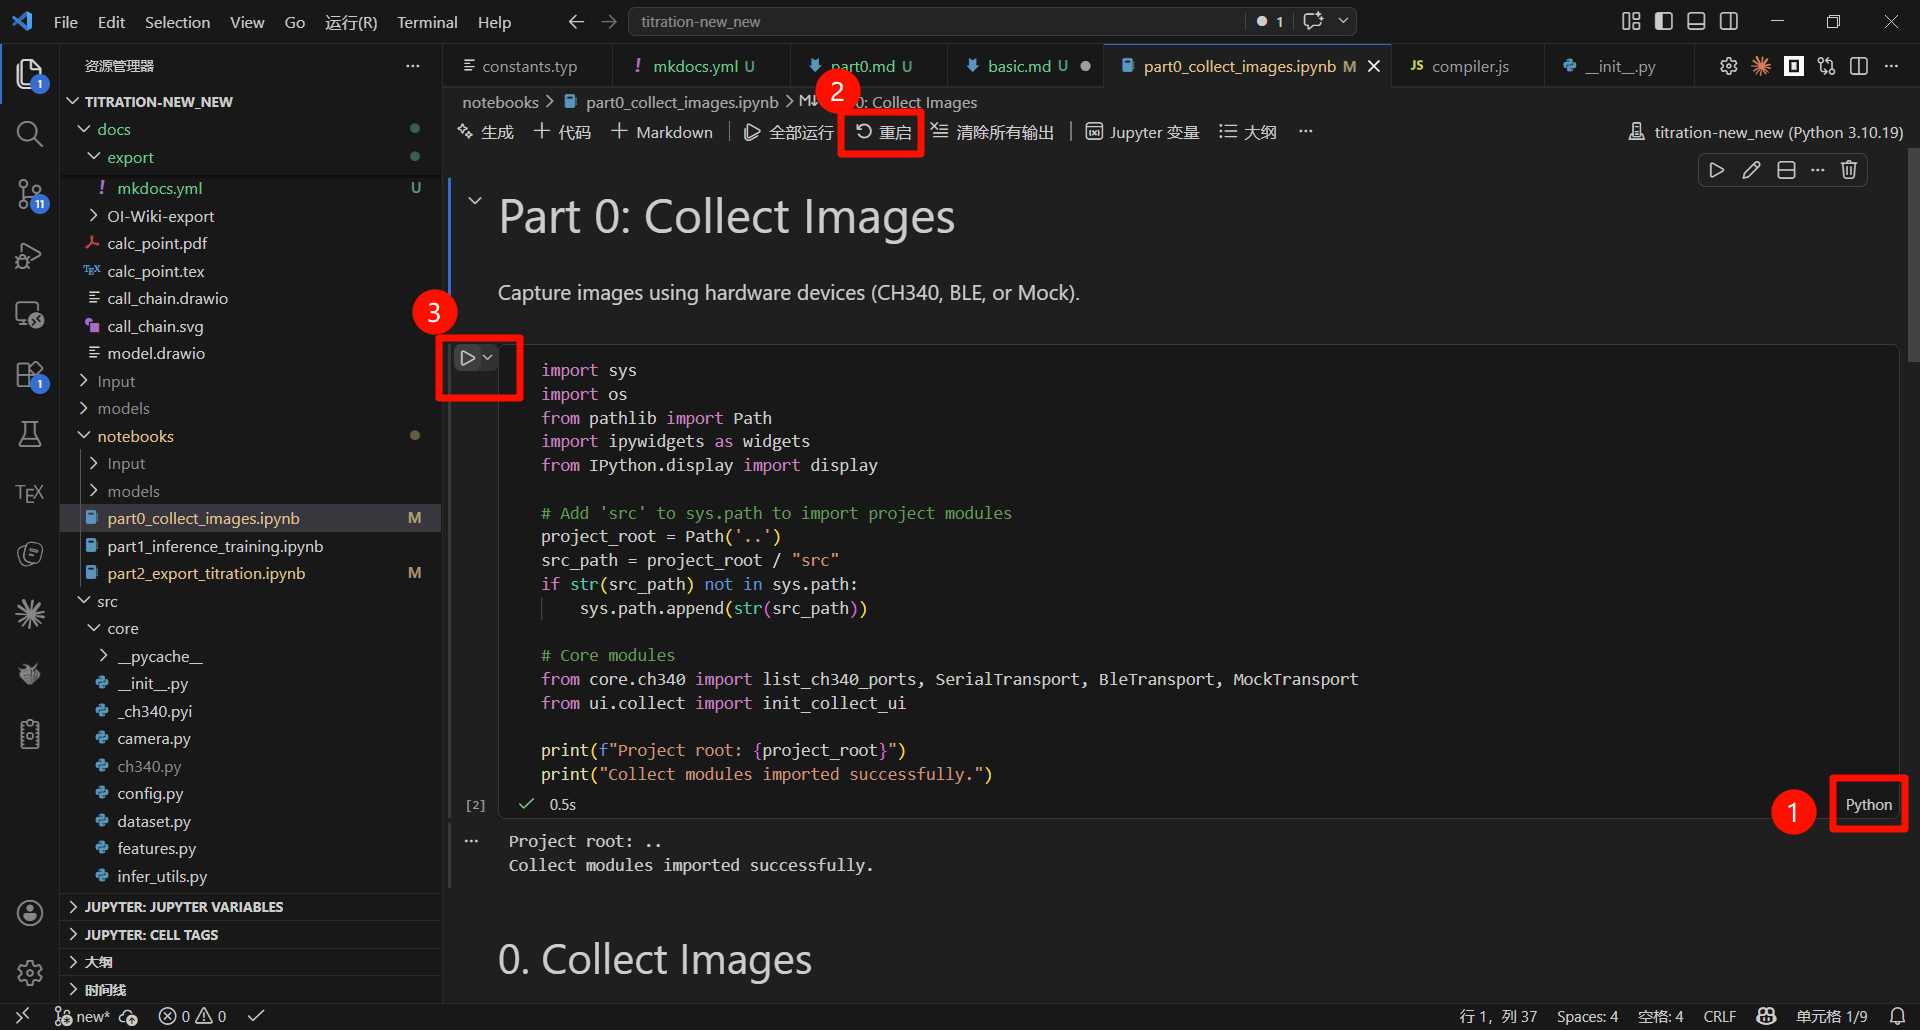1920x1030 pixels.
Task: Open chat dropdown arrow in title bar
Action: coord(1344,21)
